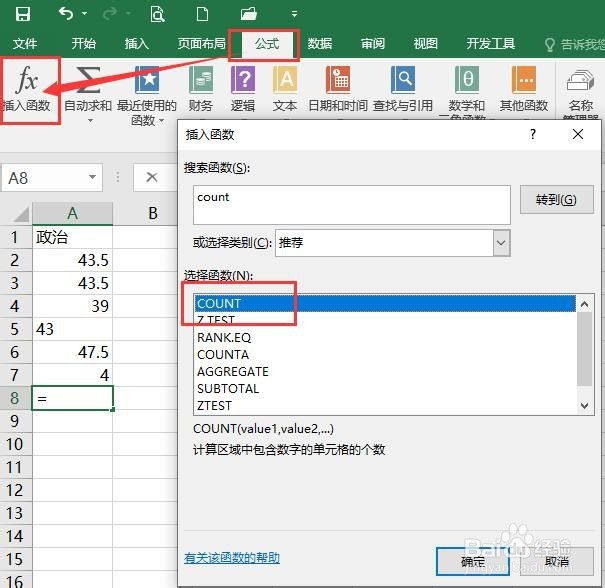Select ZTEST in function list
This screenshot has height=588, width=605.
385,406
